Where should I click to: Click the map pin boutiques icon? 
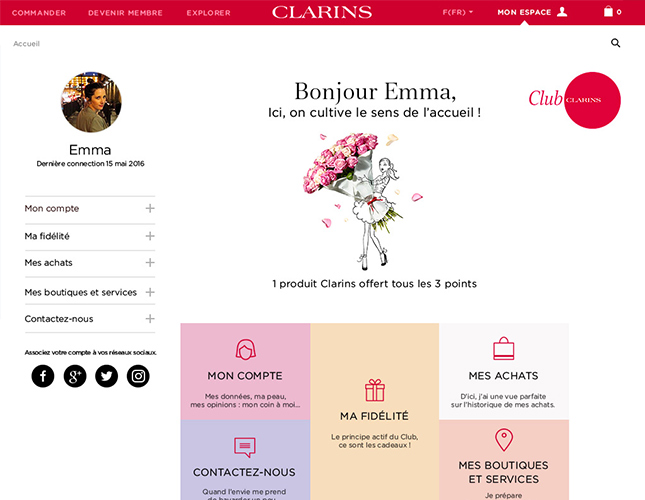[504, 440]
